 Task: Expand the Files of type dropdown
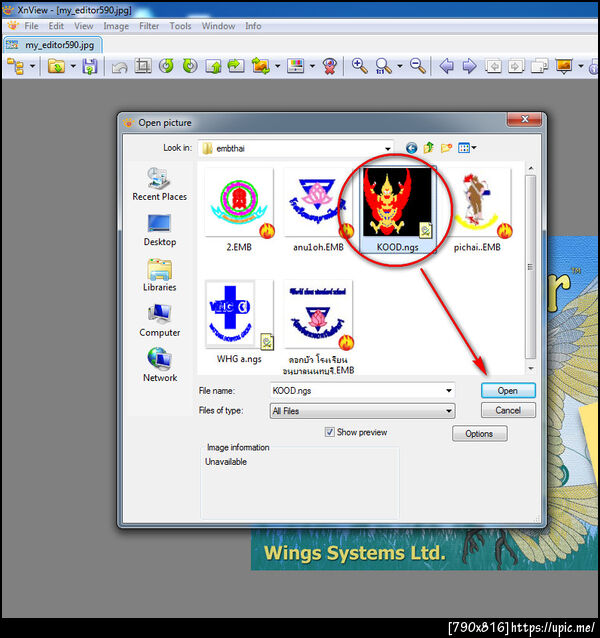(x=449, y=411)
